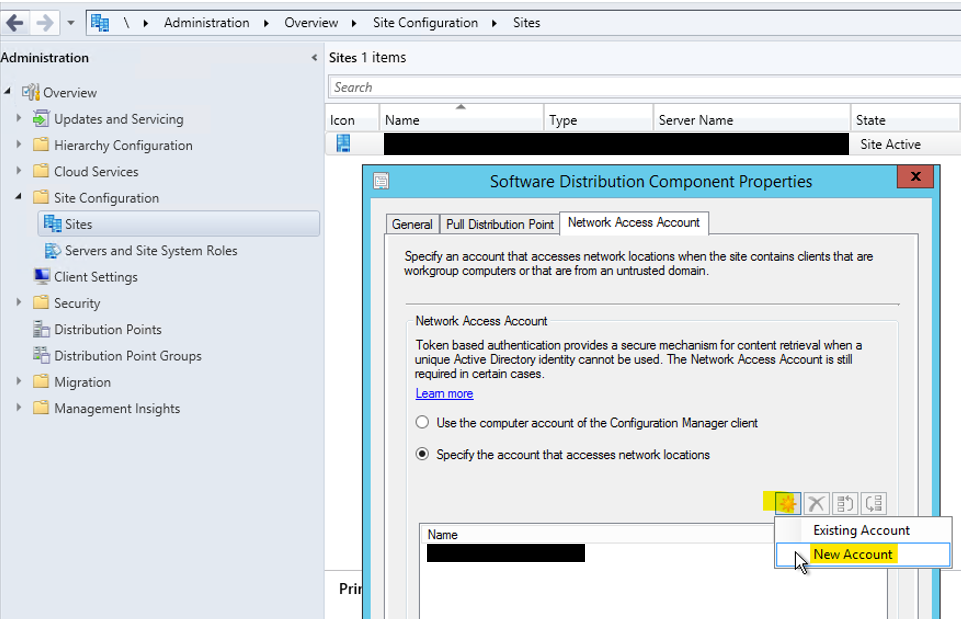Select Specify the account radio button
The width and height of the screenshot is (961, 619).
422,454
